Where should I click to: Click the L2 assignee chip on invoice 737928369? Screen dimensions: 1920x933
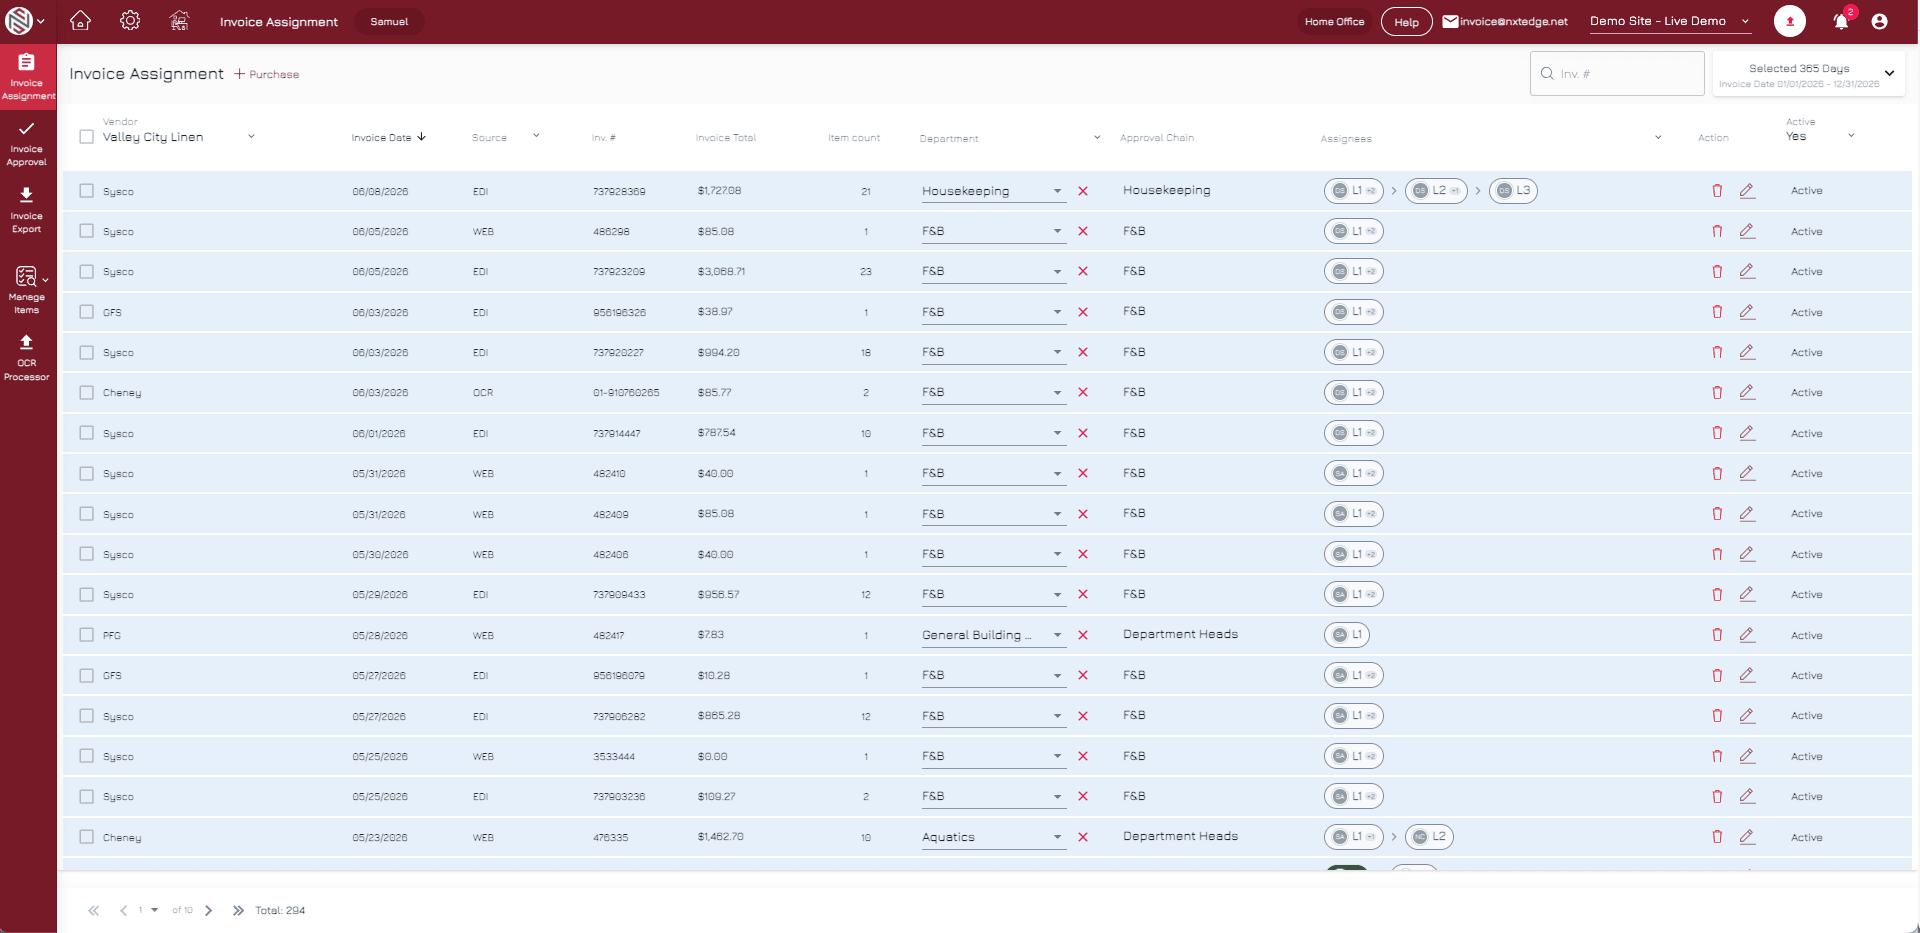click(1436, 190)
